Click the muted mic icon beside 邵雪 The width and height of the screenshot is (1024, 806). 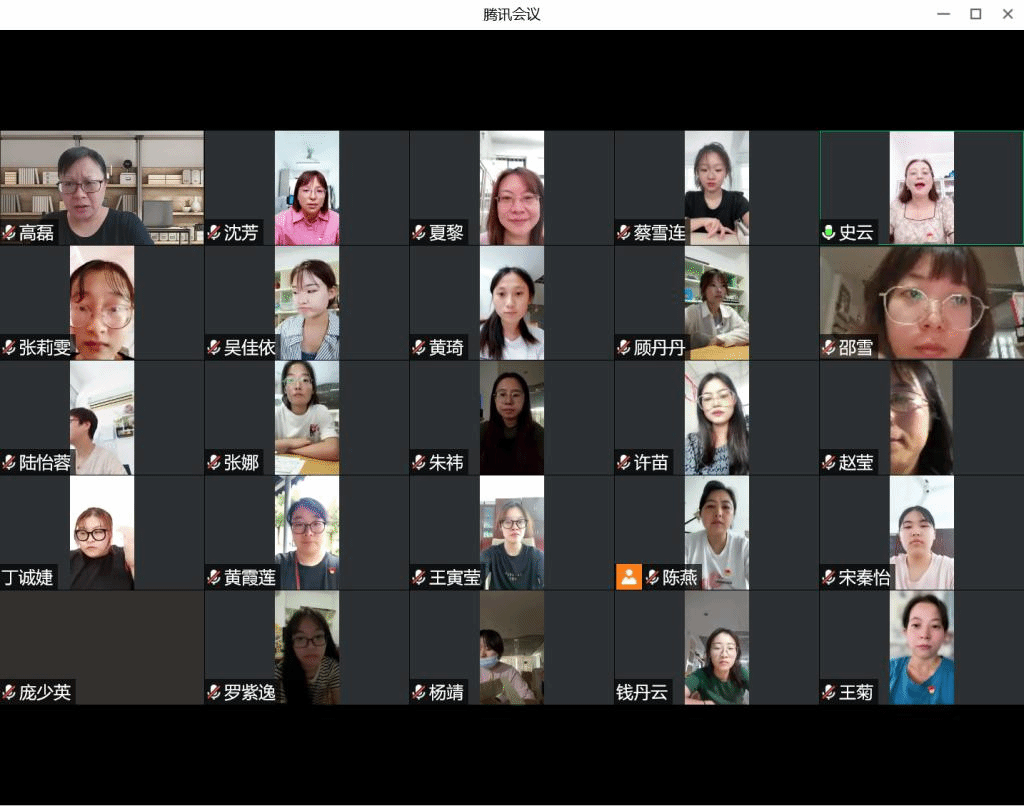pyautogui.click(x=829, y=347)
